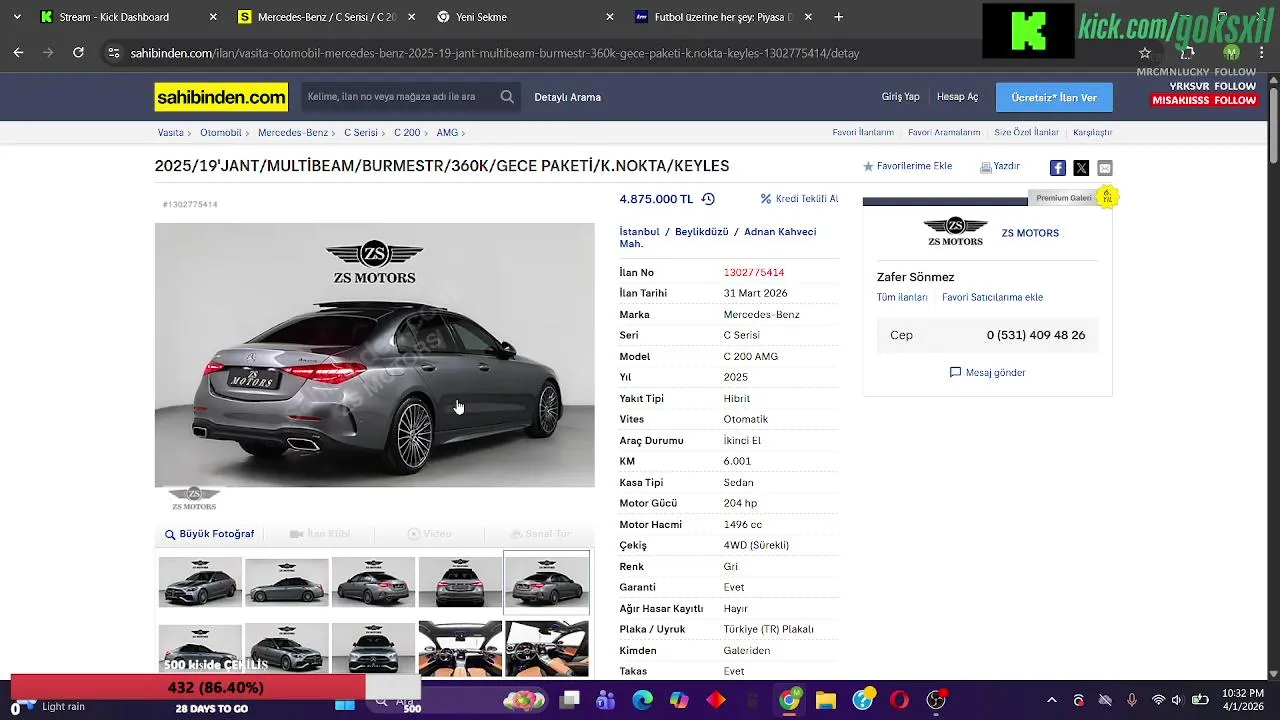Viewport: 1280px width, 720px height.
Task: Click Giriş Yap
Action: 900,97
